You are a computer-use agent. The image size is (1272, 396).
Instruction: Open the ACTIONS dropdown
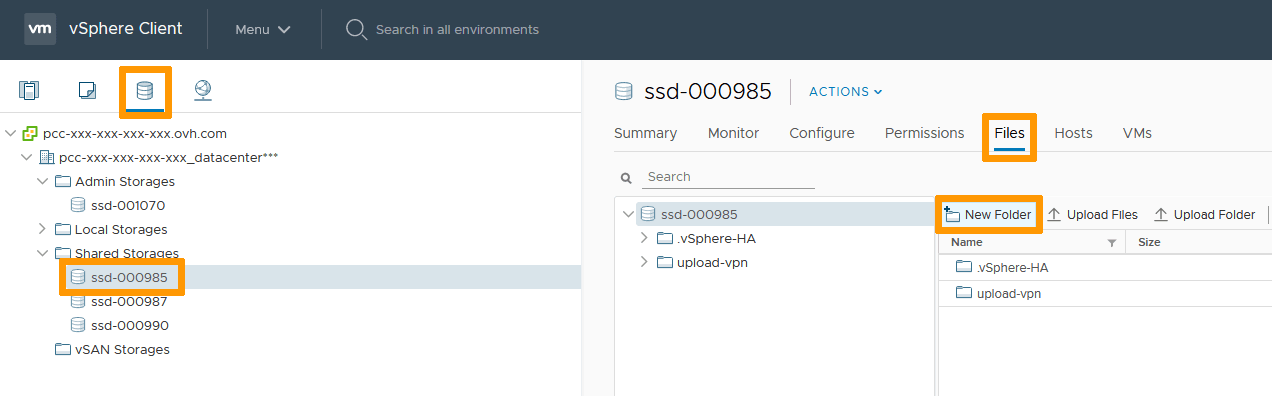point(846,91)
